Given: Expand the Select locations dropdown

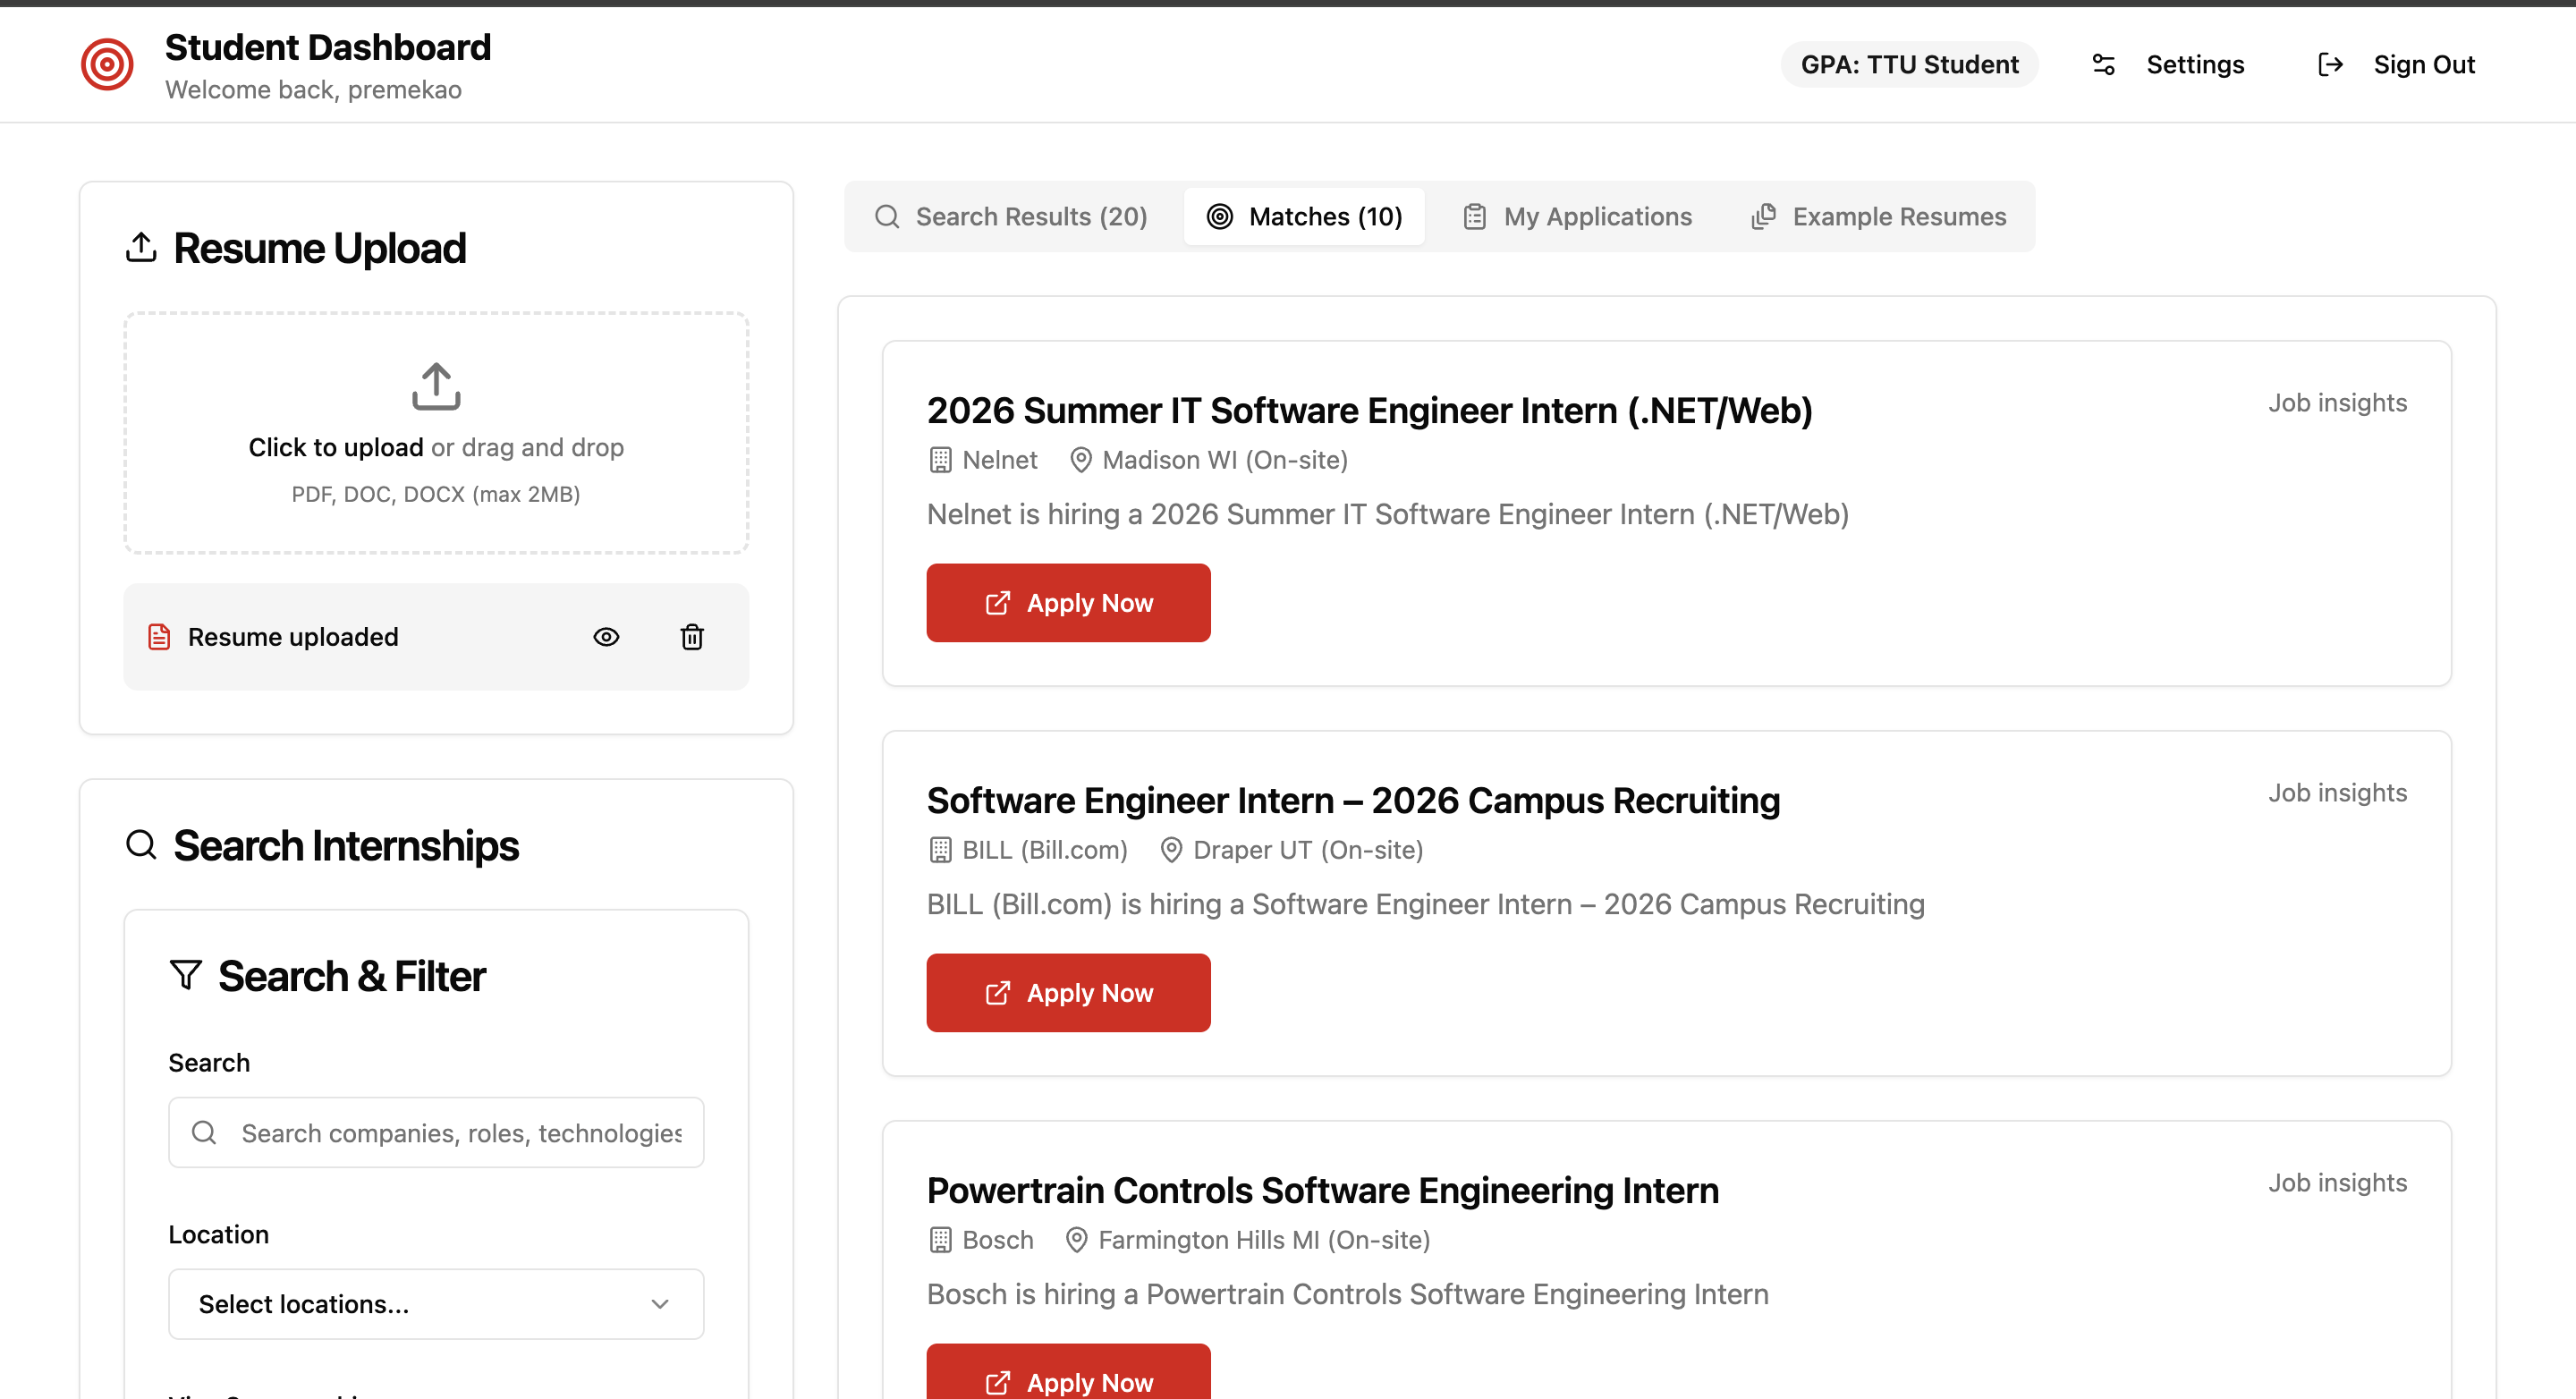Looking at the screenshot, I should (436, 1304).
